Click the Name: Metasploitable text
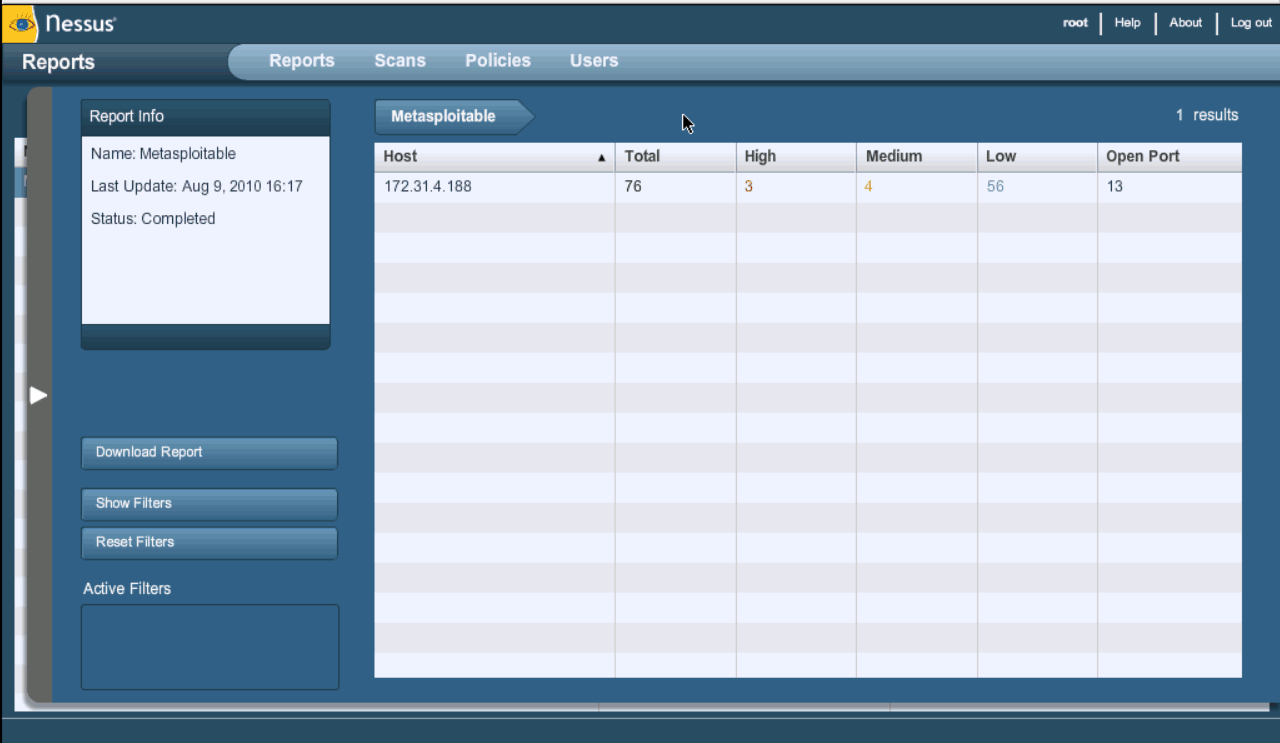Viewport: 1280px width, 743px height. (163, 154)
